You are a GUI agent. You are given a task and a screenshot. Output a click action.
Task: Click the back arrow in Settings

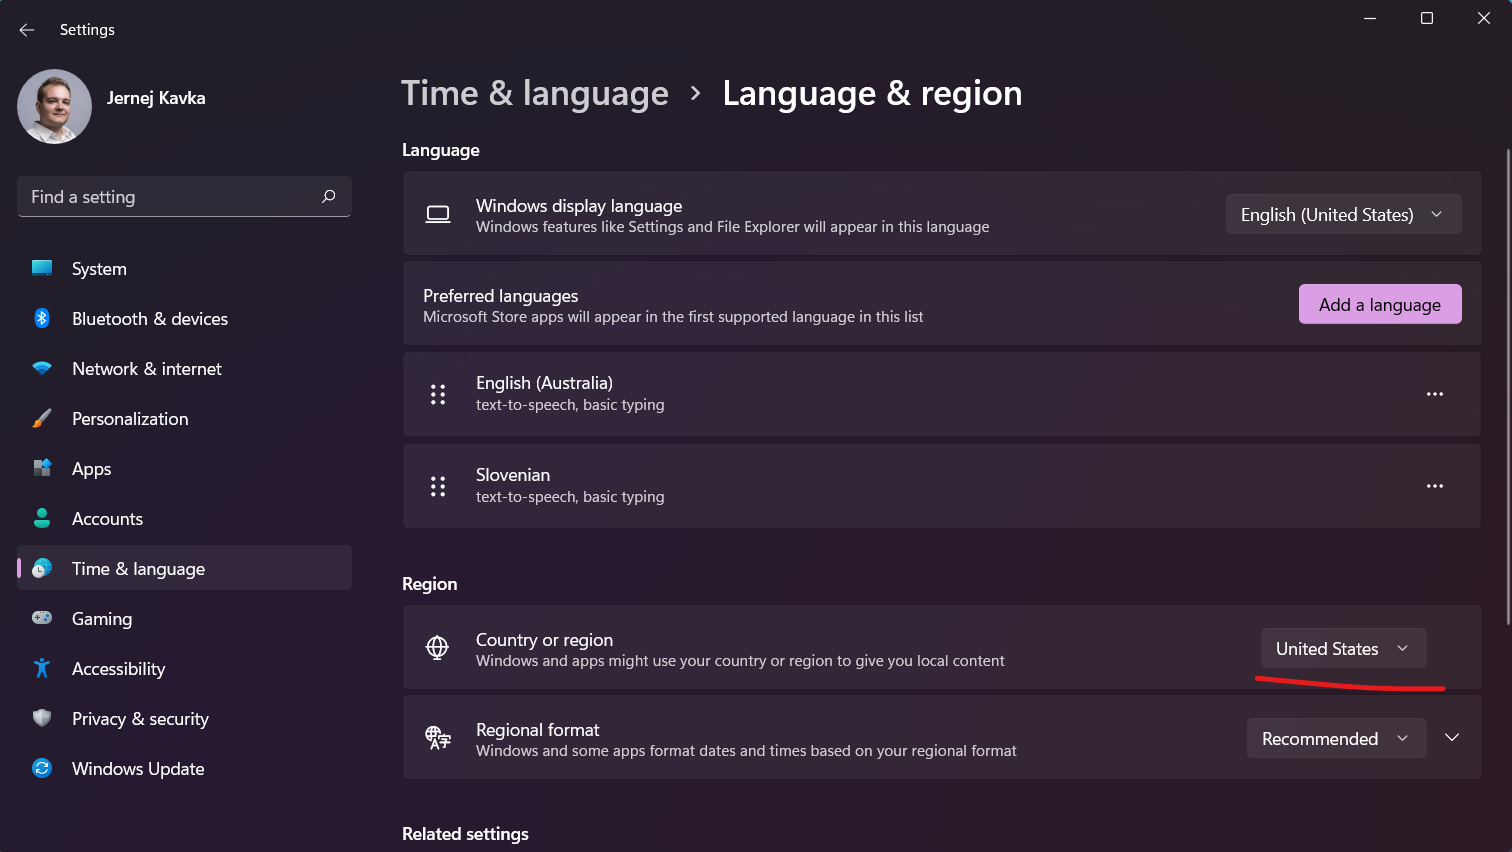click(27, 30)
